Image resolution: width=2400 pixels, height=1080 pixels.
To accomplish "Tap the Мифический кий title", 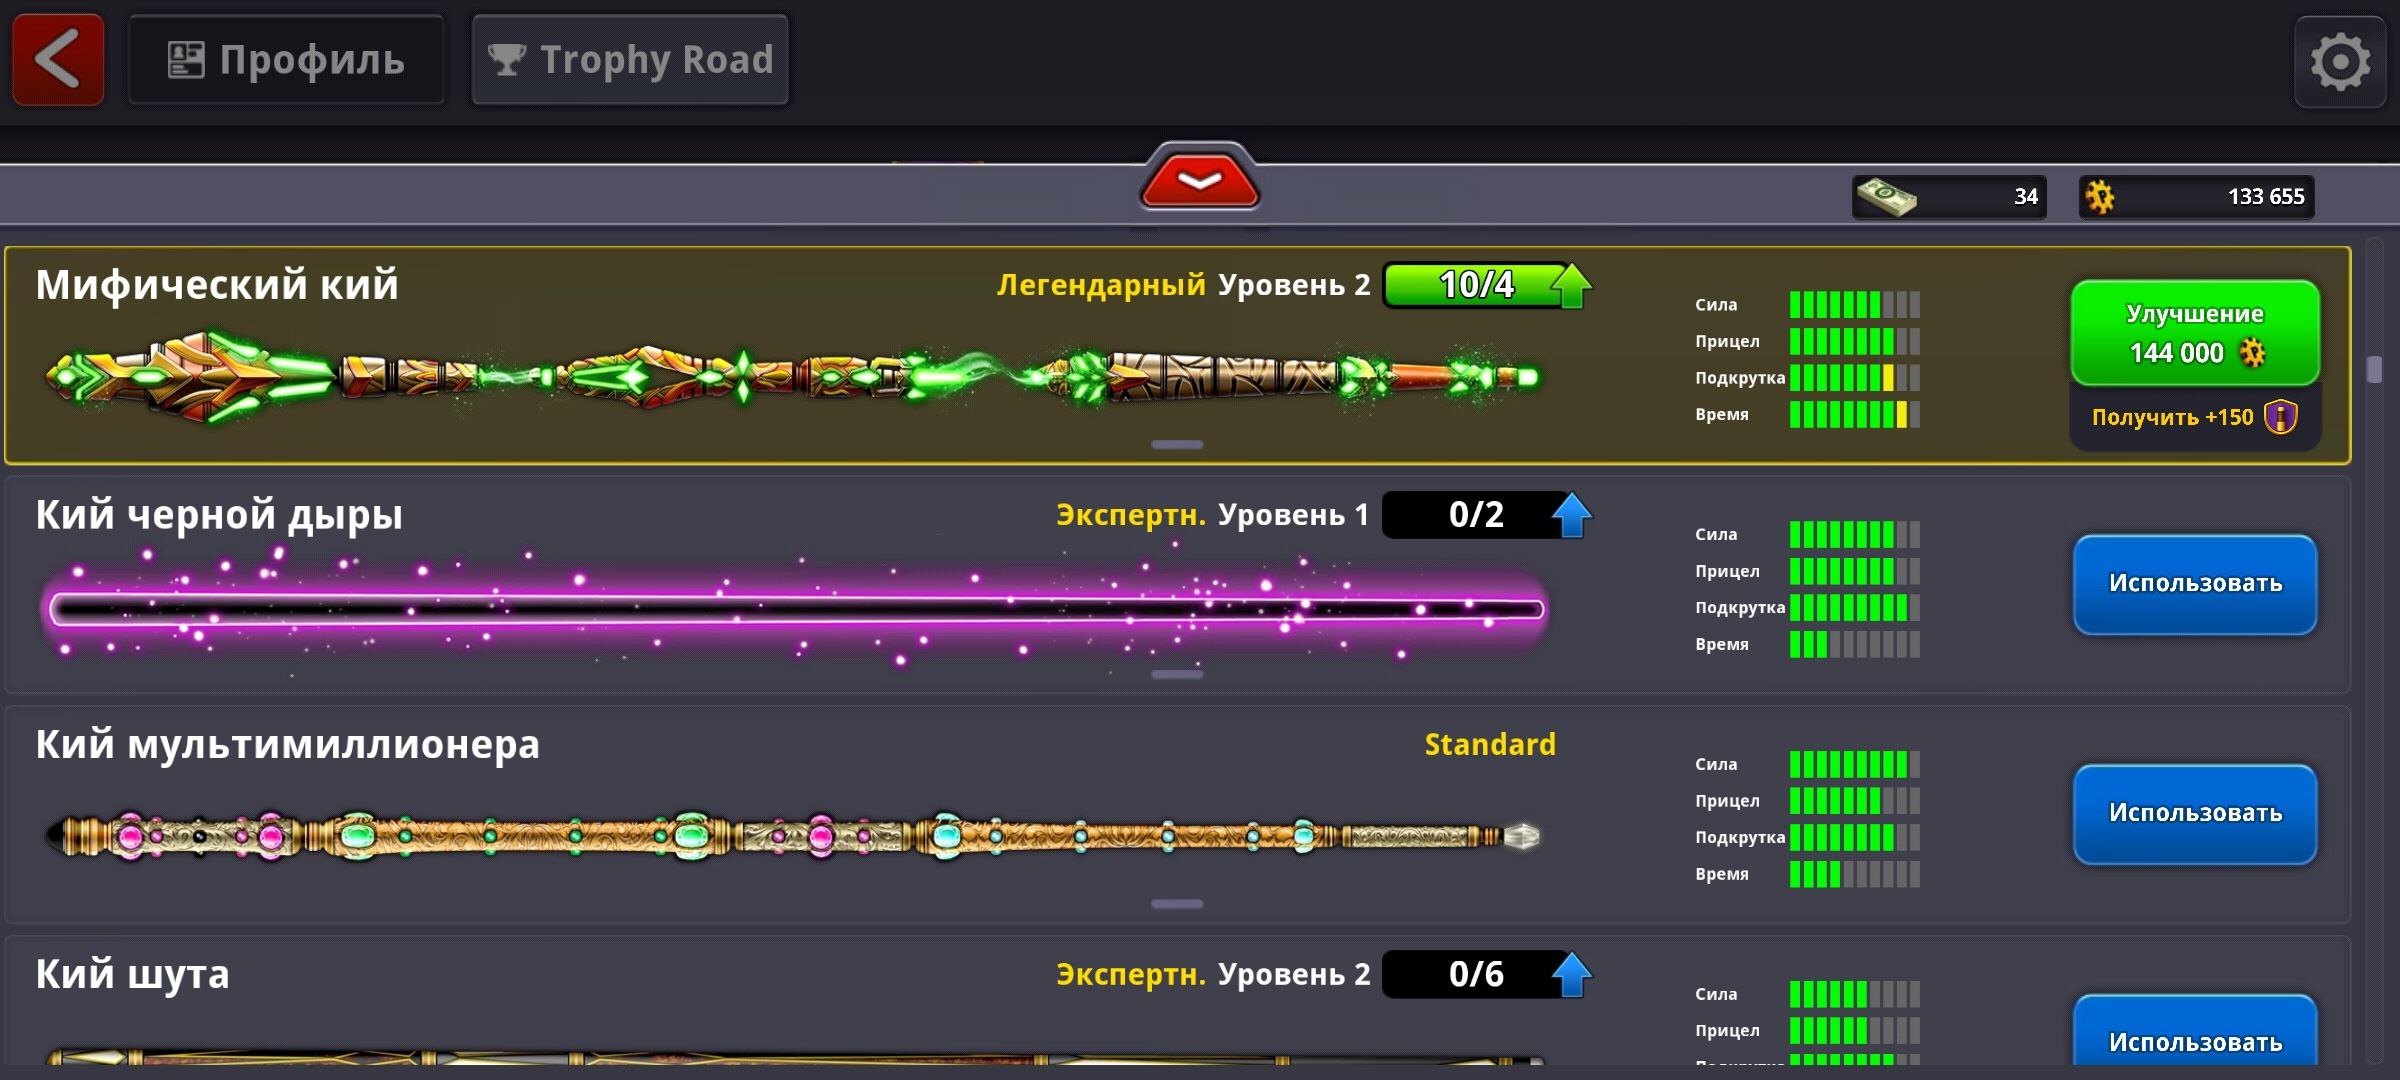I will tap(217, 285).
